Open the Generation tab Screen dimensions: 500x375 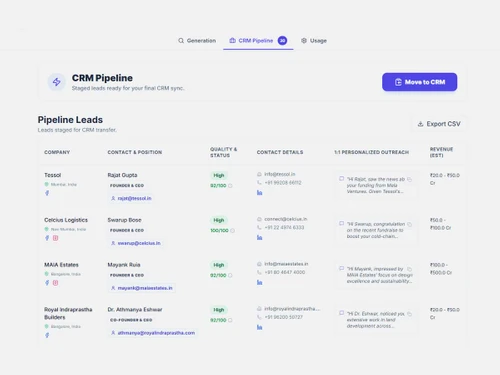(197, 41)
